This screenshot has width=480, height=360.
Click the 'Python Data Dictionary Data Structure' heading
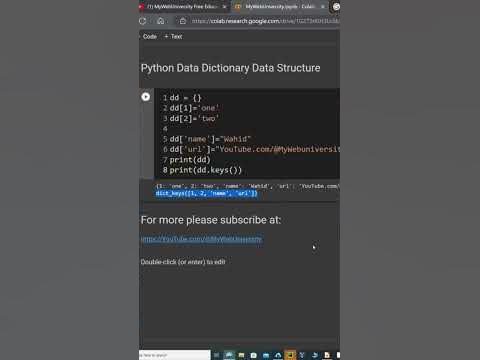(x=230, y=68)
